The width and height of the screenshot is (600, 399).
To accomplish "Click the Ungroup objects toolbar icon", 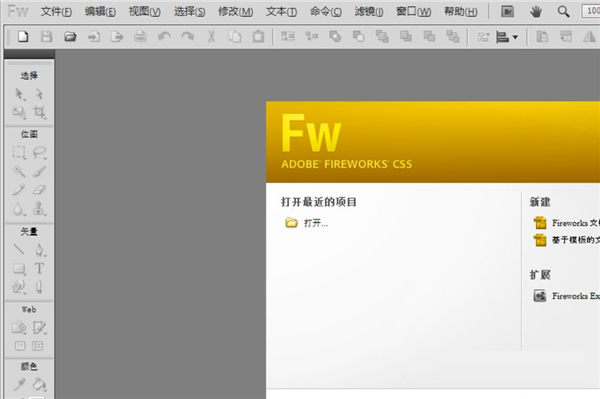I will click(x=311, y=36).
